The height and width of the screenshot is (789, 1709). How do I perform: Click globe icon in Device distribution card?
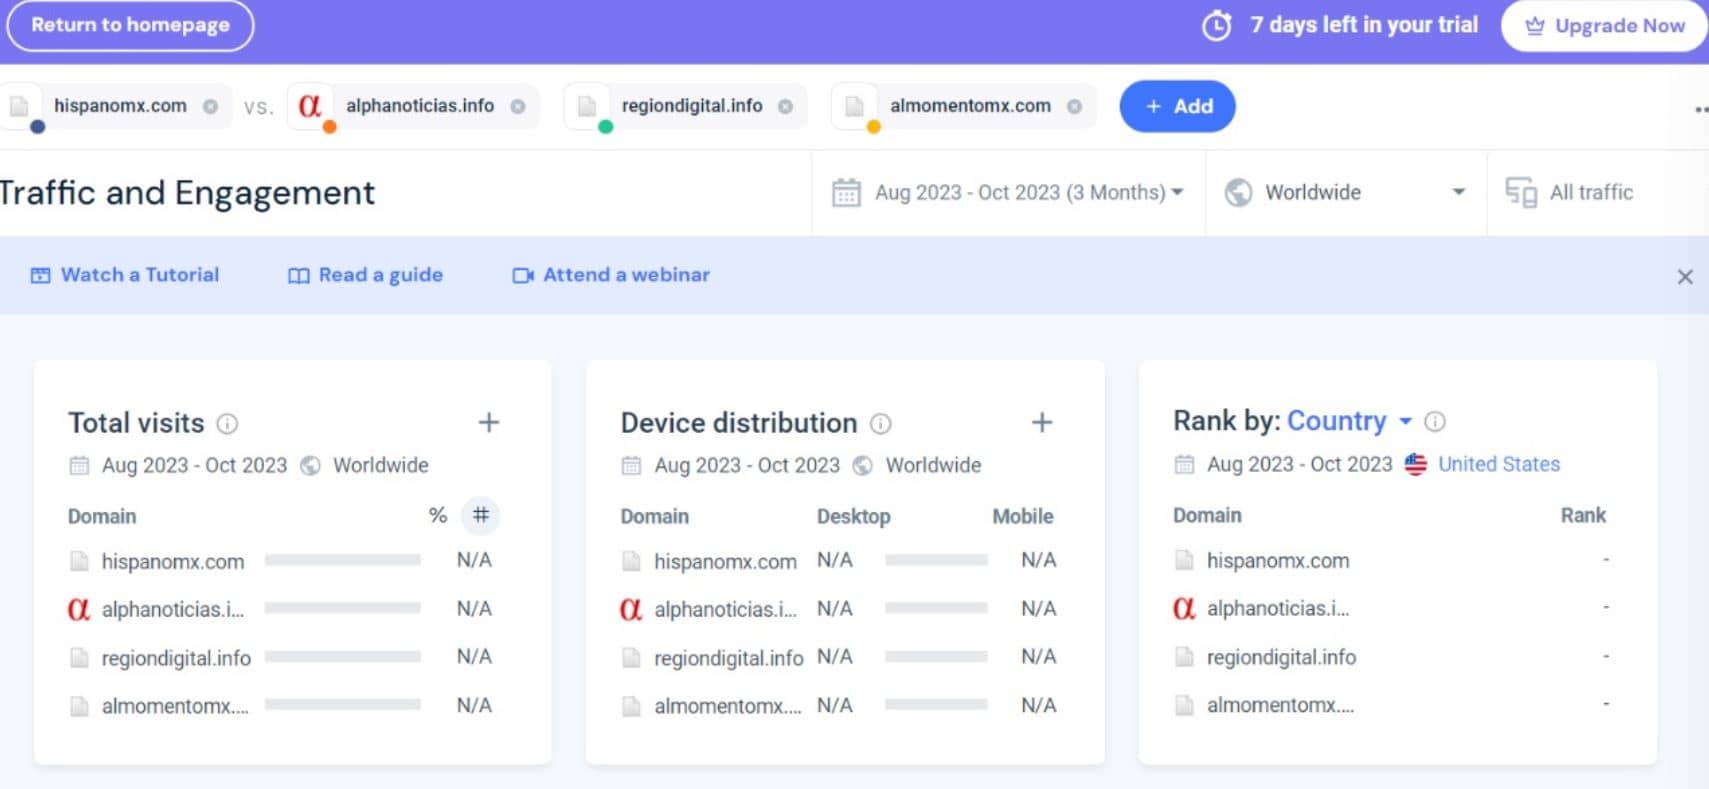click(863, 465)
